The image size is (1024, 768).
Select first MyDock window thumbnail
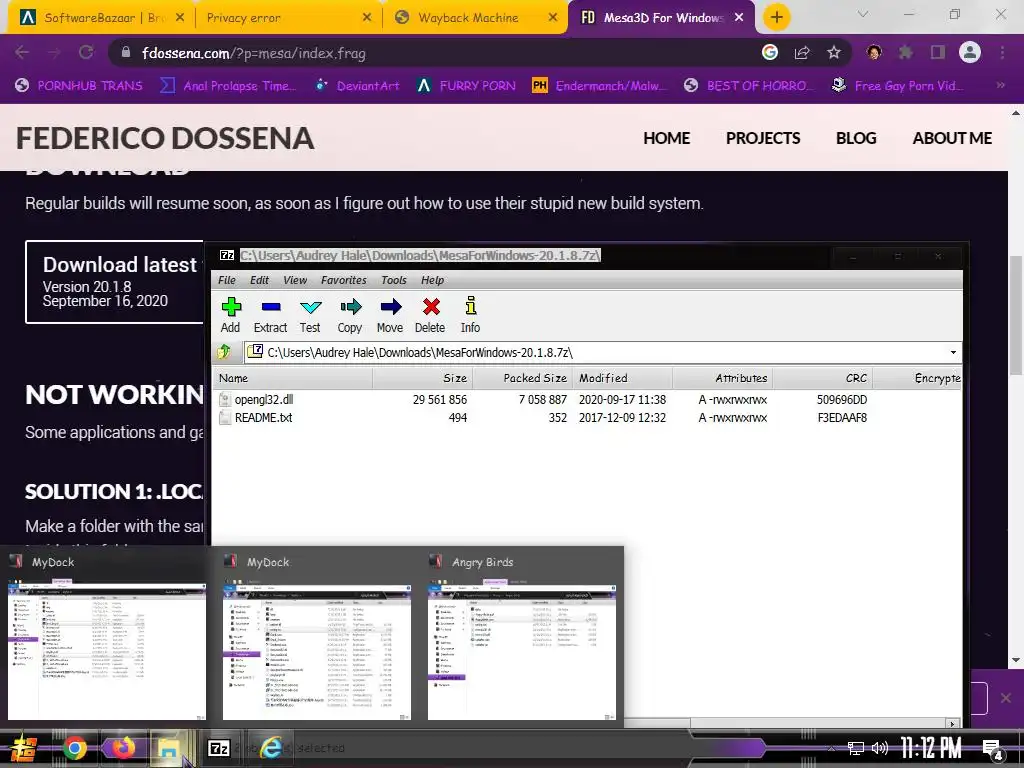point(106,637)
